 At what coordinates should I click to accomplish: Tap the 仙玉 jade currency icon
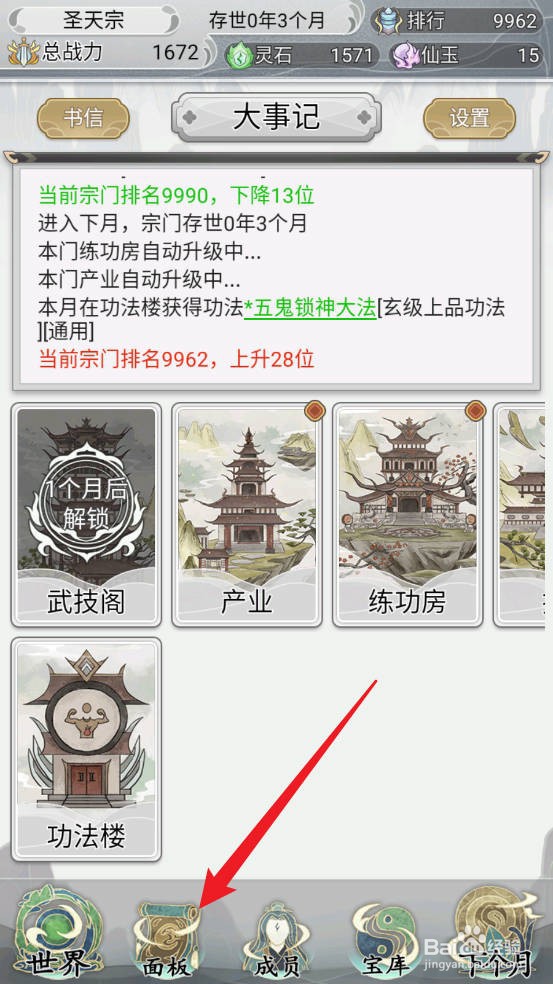coord(405,55)
